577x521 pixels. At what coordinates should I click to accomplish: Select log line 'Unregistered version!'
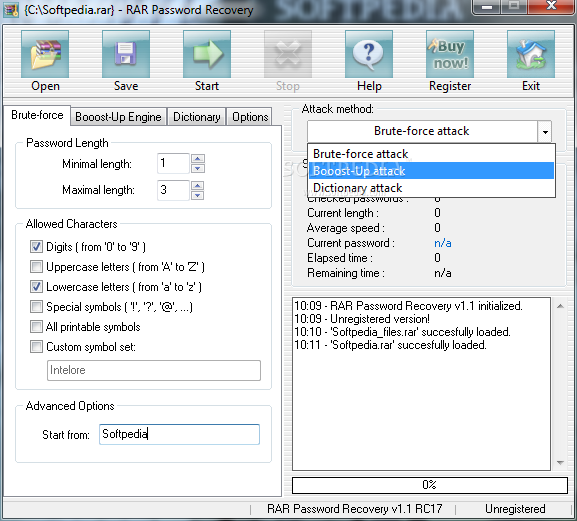[362, 319]
